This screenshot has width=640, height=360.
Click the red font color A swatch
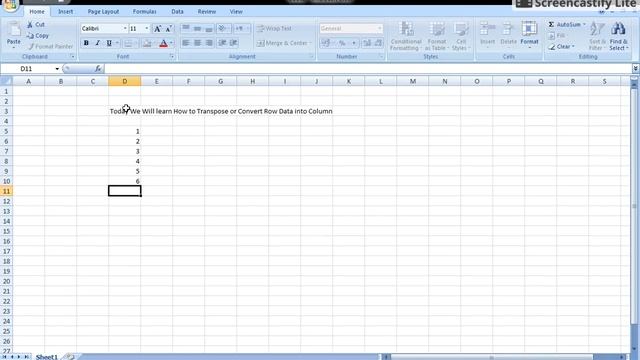[163, 43]
